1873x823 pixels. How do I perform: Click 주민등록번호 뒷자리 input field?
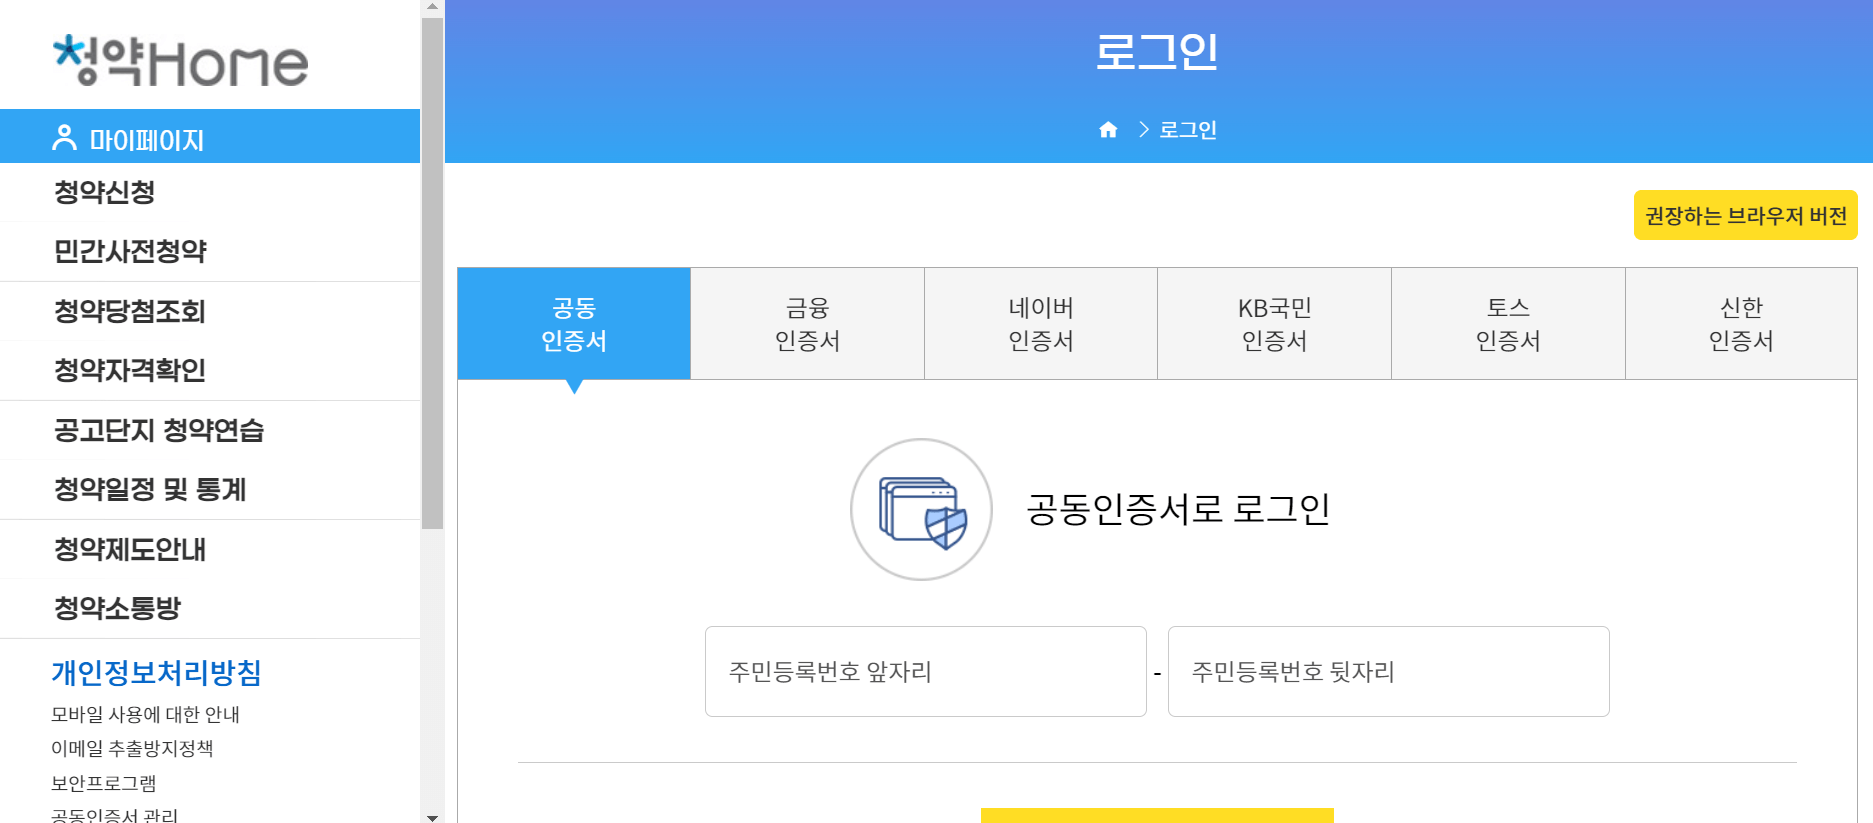[x=1389, y=671]
